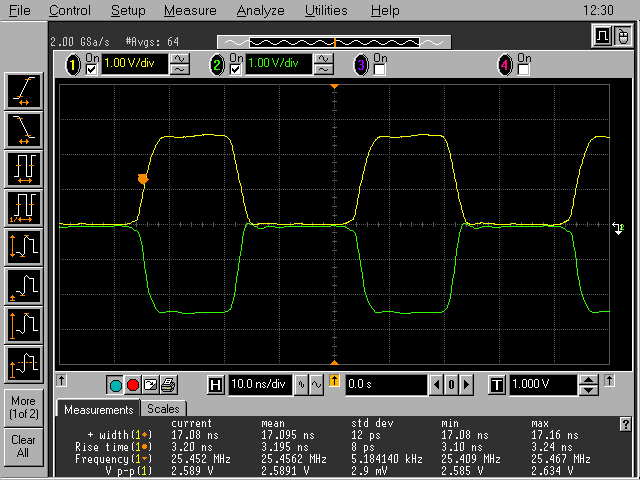The height and width of the screenshot is (480, 640).
Task: Enable channel 3 On checkbox
Action: point(380,70)
